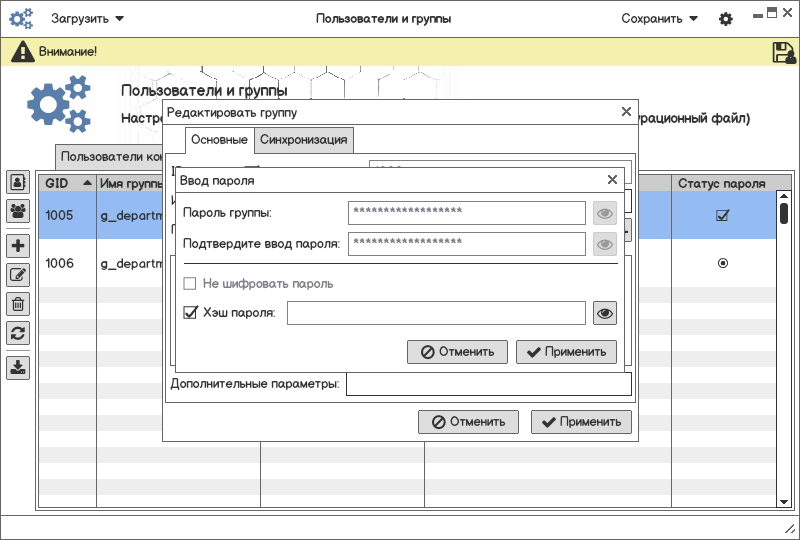
Task: Close the Редактировать группу dialog
Action: coord(627,111)
